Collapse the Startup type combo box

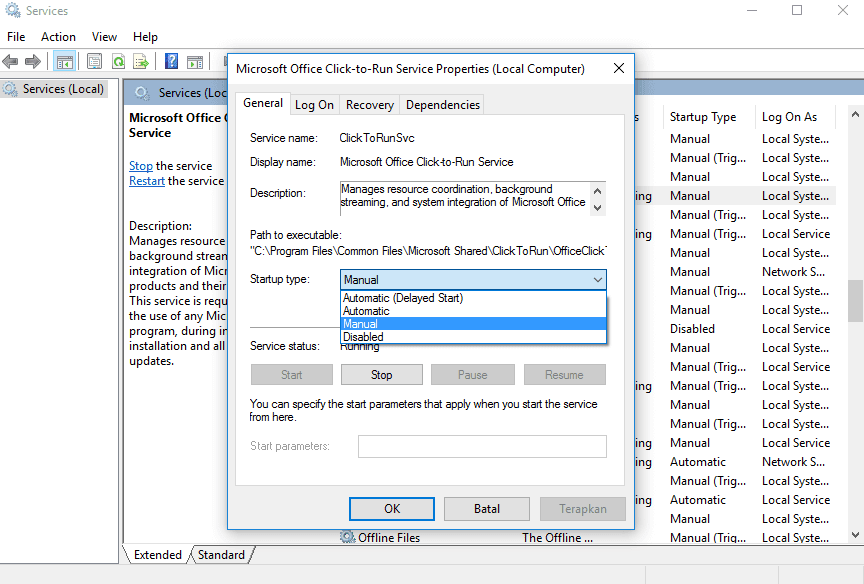(598, 280)
